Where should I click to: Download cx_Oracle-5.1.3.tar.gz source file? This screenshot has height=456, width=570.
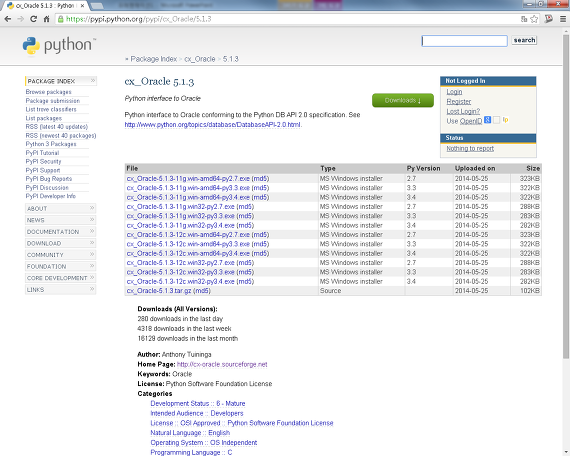point(158,291)
